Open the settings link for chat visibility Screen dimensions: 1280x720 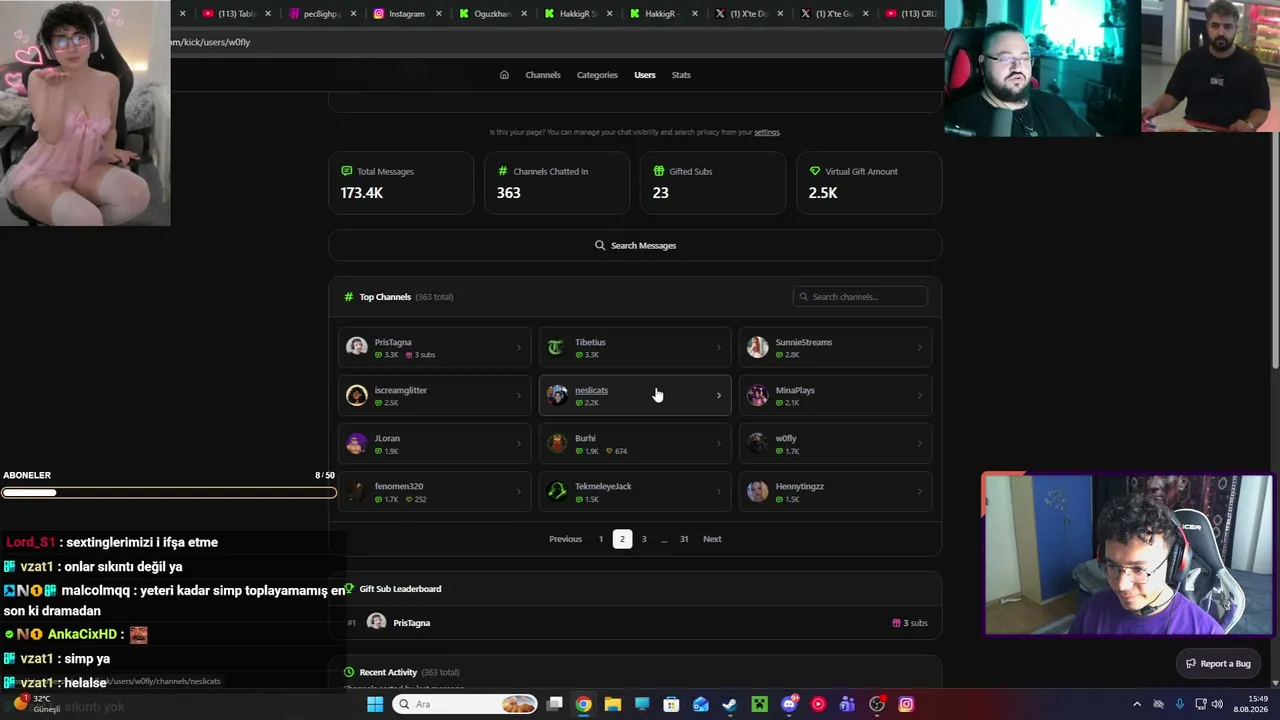click(767, 132)
